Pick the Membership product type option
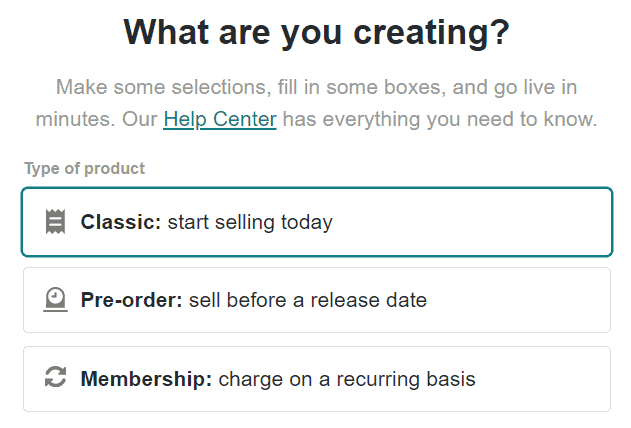631x428 pixels. click(x=316, y=379)
